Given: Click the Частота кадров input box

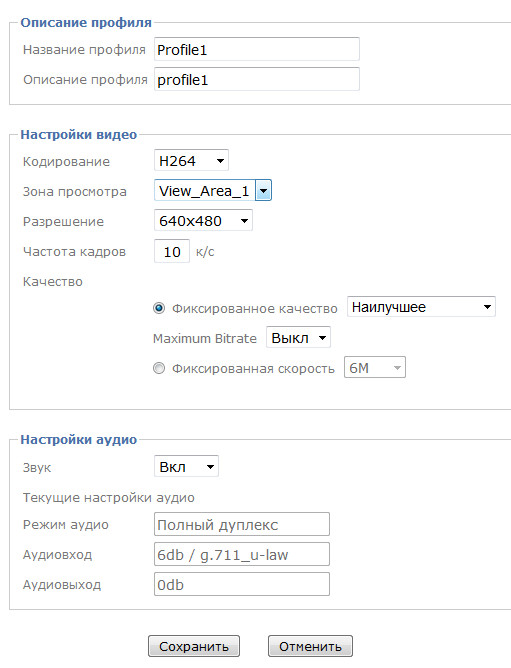Looking at the screenshot, I should [172, 251].
